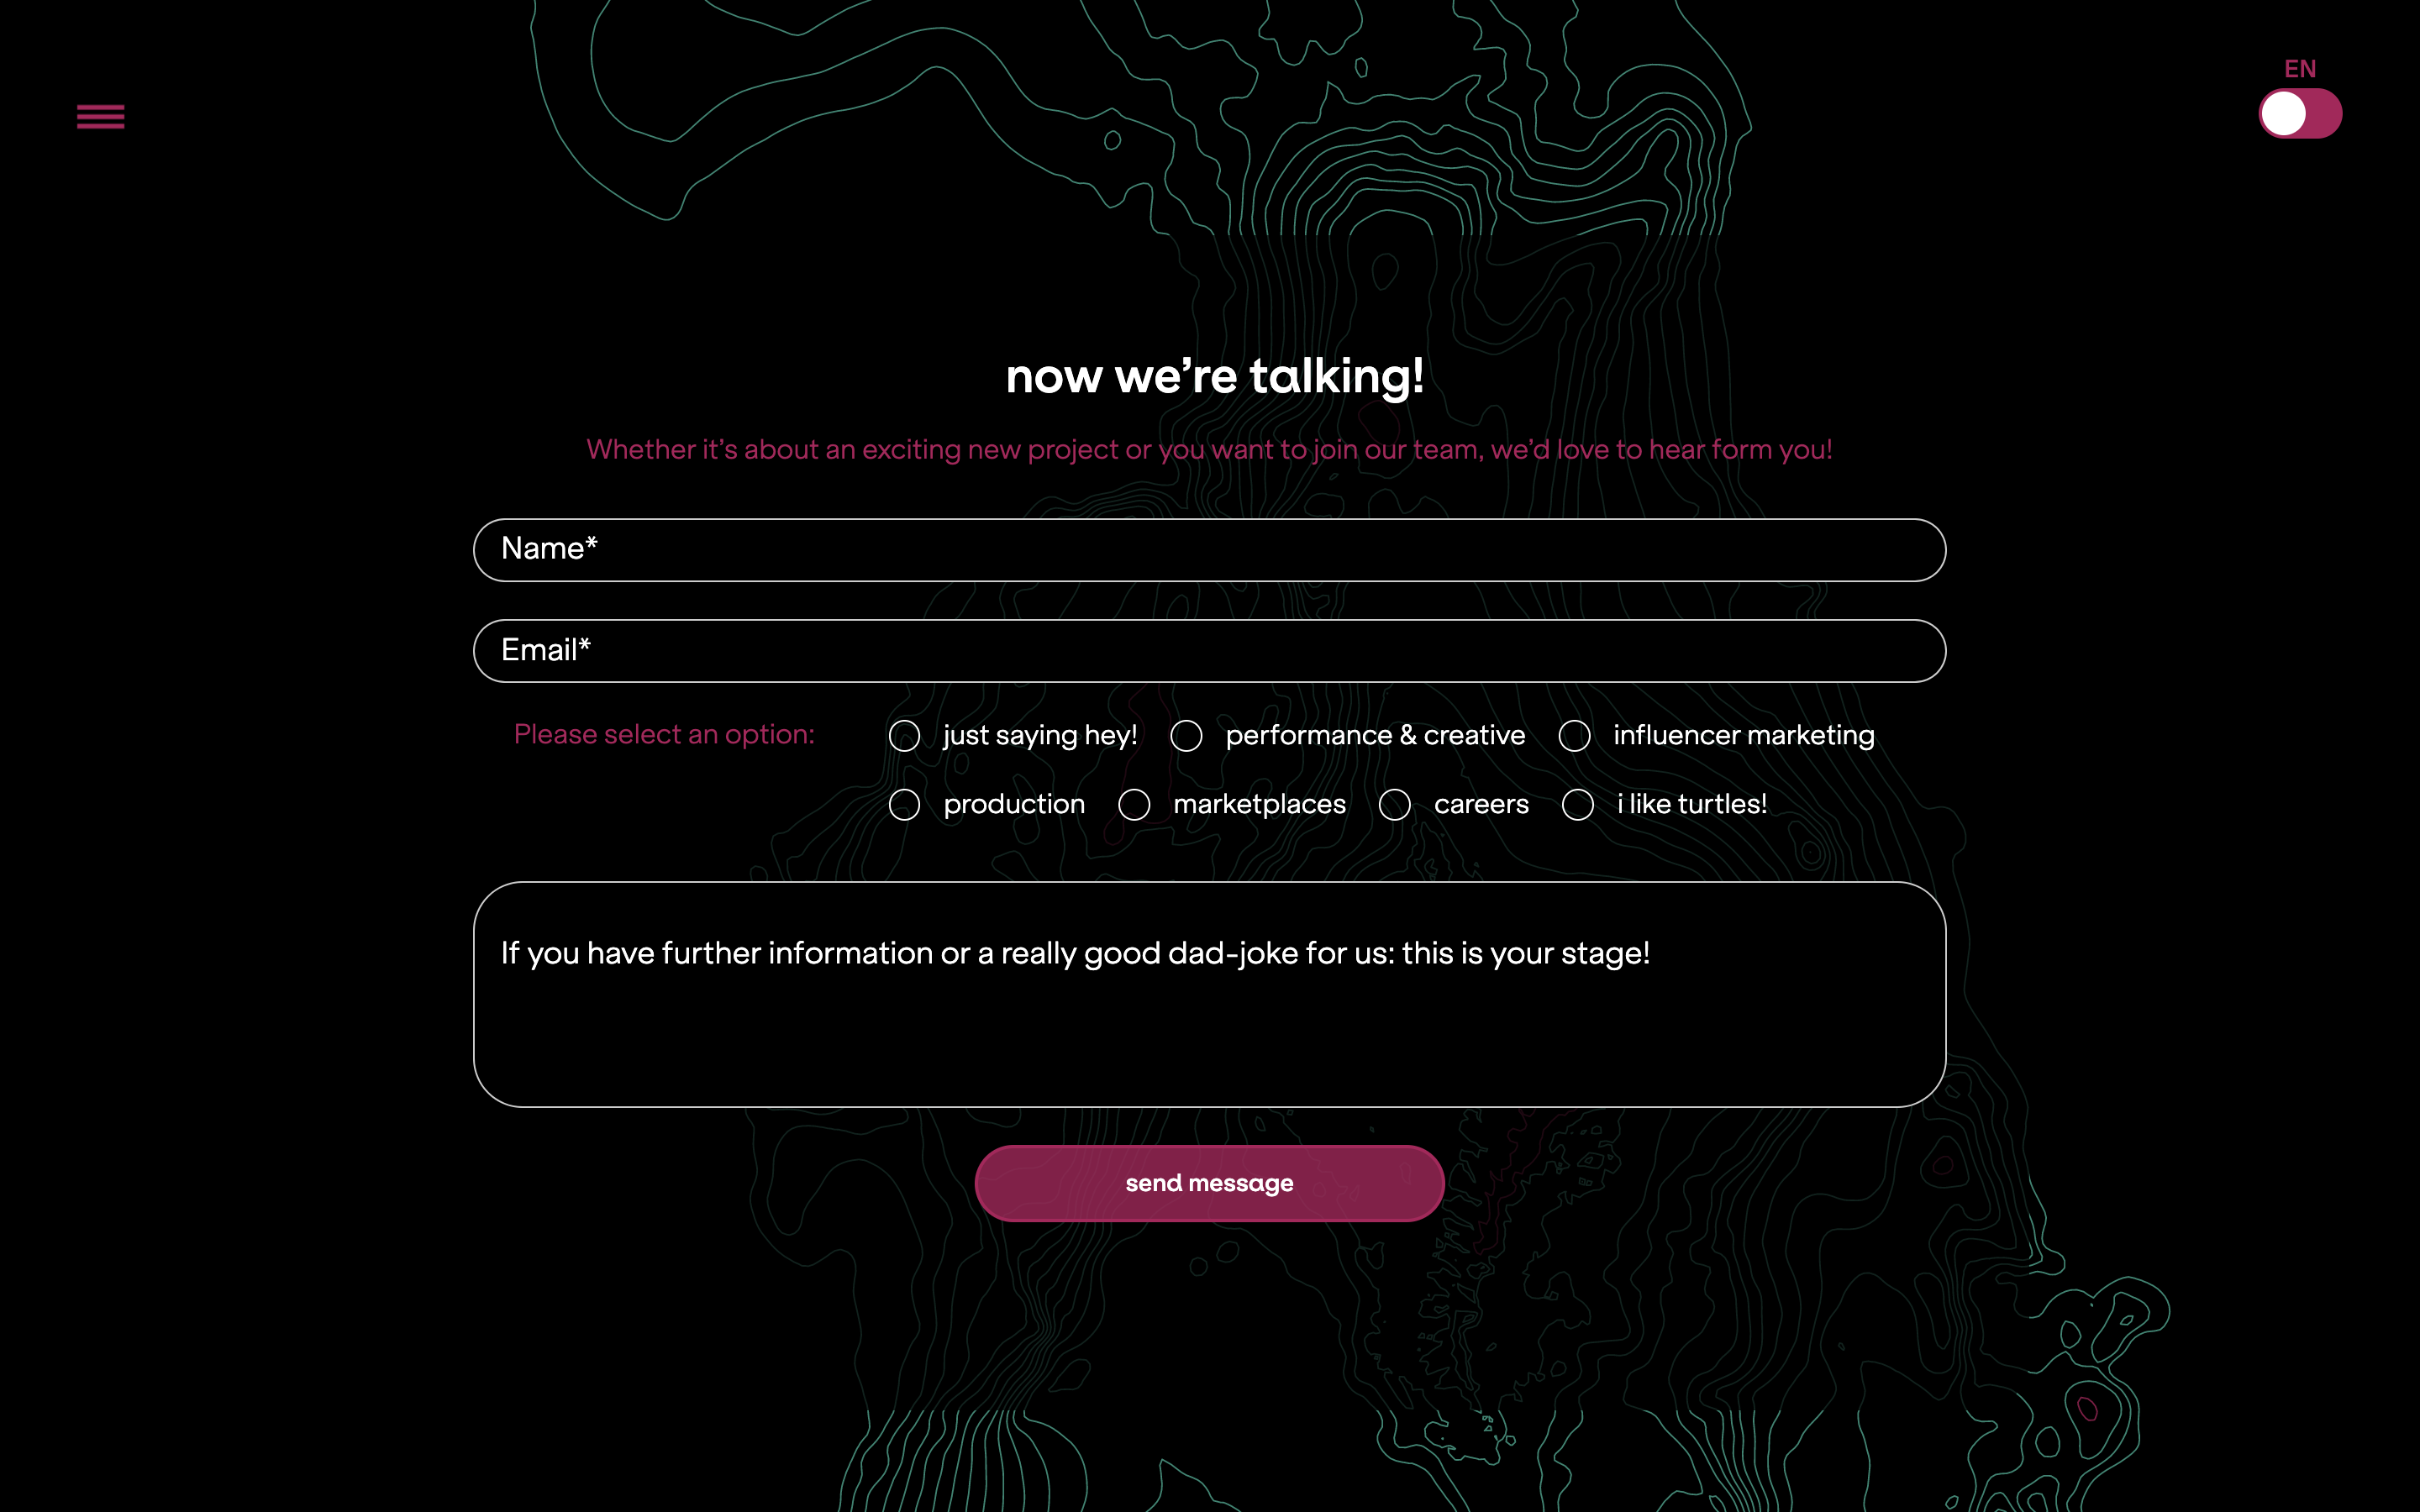2420x1512 pixels.
Task: Click the pink toggle switch control
Action: (2300, 112)
